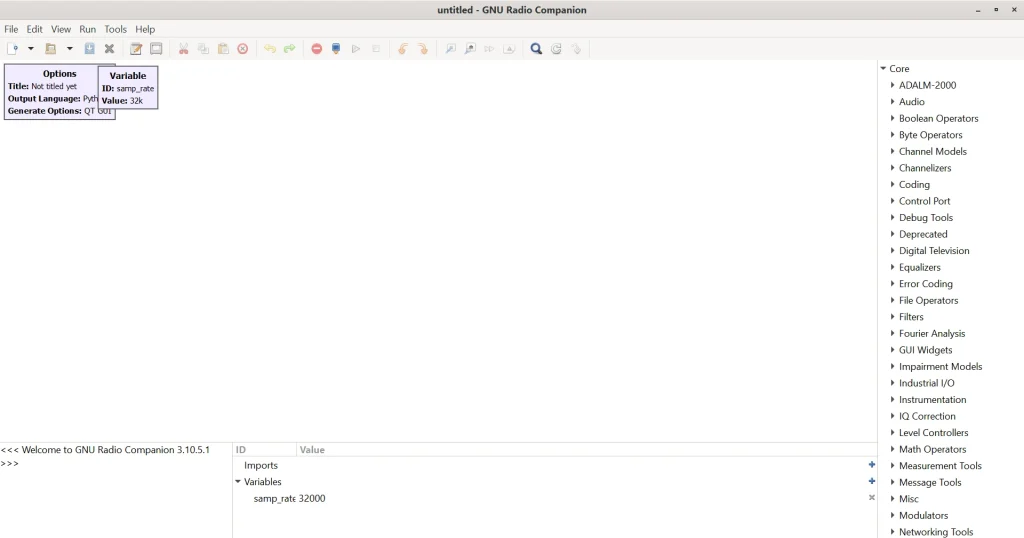
Task: Find blocks with magnifier icon
Action: pyautogui.click(x=536, y=49)
